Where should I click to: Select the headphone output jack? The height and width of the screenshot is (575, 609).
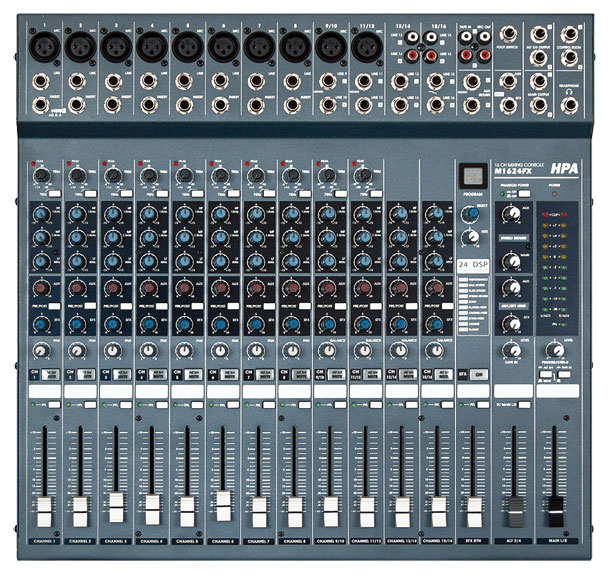coord(570,105)
